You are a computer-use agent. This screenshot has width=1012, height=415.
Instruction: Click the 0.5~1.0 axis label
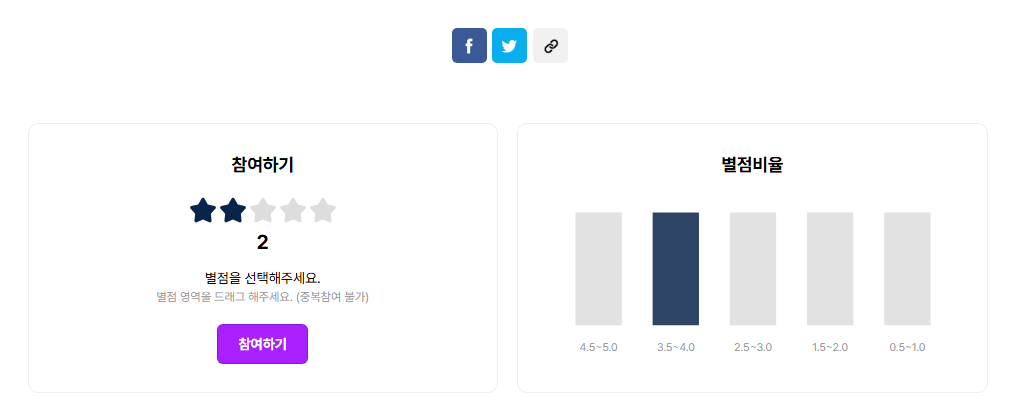(907, 347)
